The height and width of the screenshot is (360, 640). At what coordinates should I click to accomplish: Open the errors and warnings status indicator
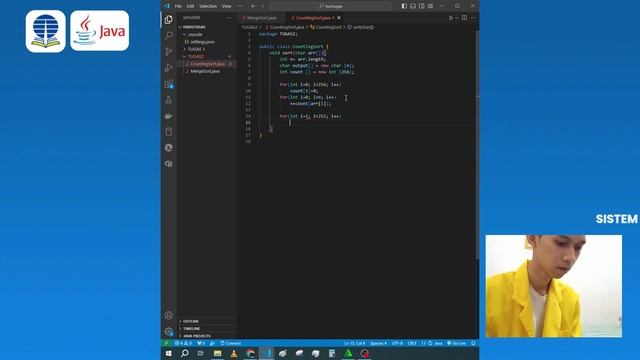183,343
